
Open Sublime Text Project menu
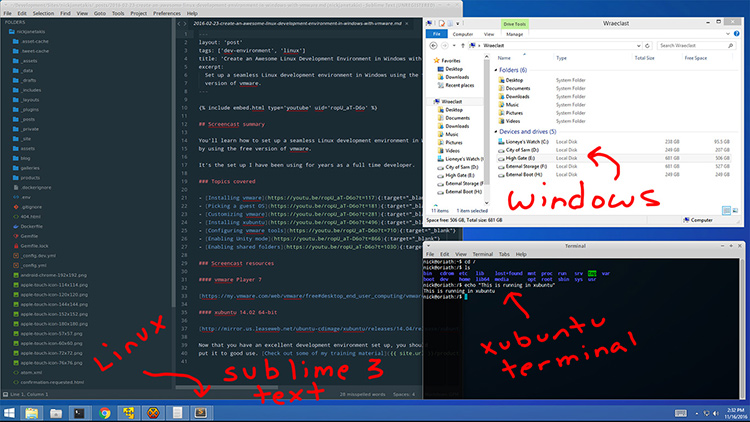[139, 13]
